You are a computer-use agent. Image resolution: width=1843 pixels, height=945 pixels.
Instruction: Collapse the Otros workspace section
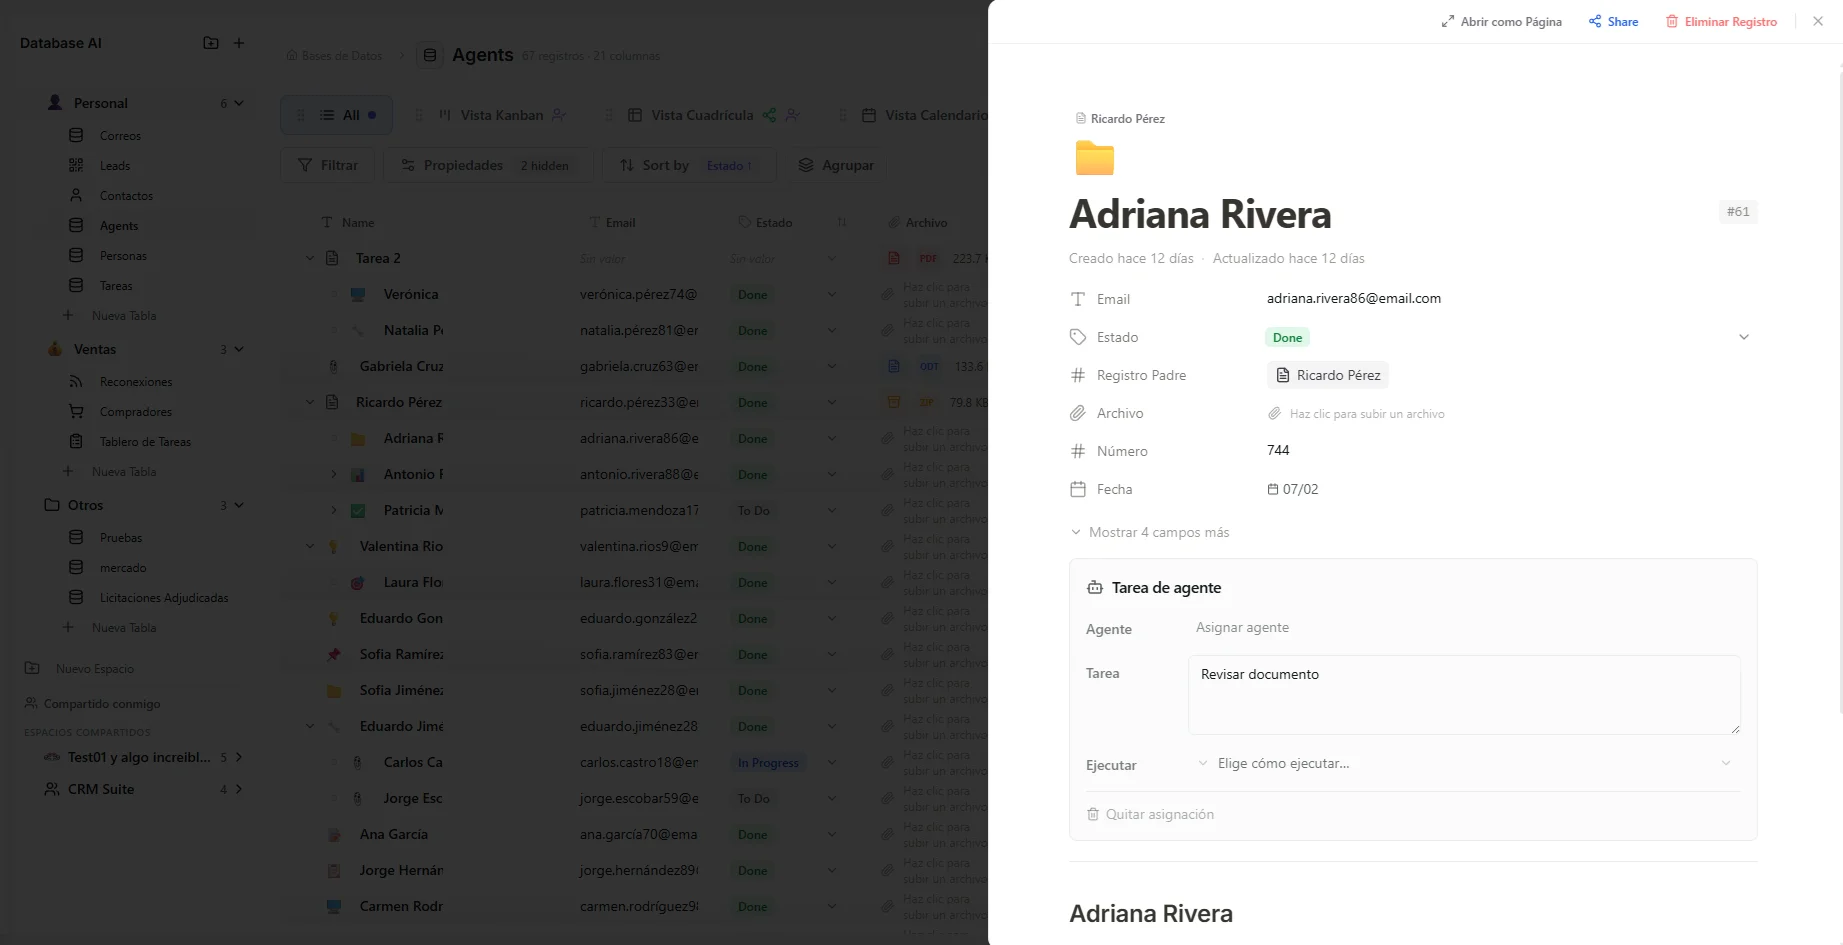[239, 505]
